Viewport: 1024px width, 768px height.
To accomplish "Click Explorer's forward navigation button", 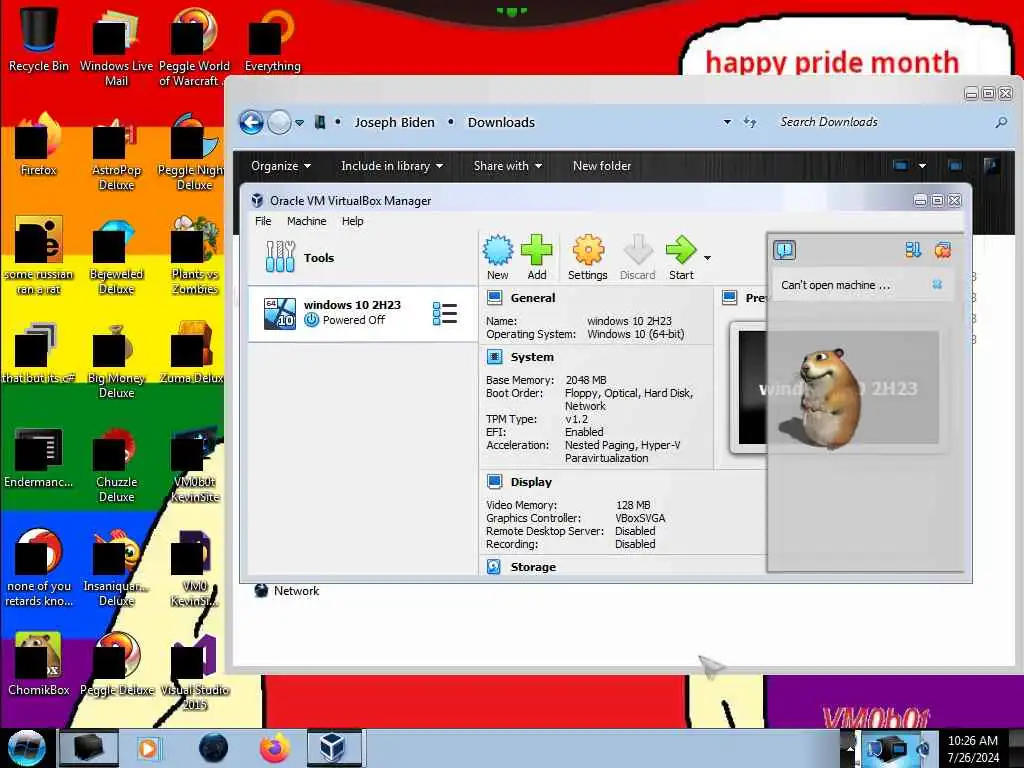I will pyautogui.click(x=279, y=122).
